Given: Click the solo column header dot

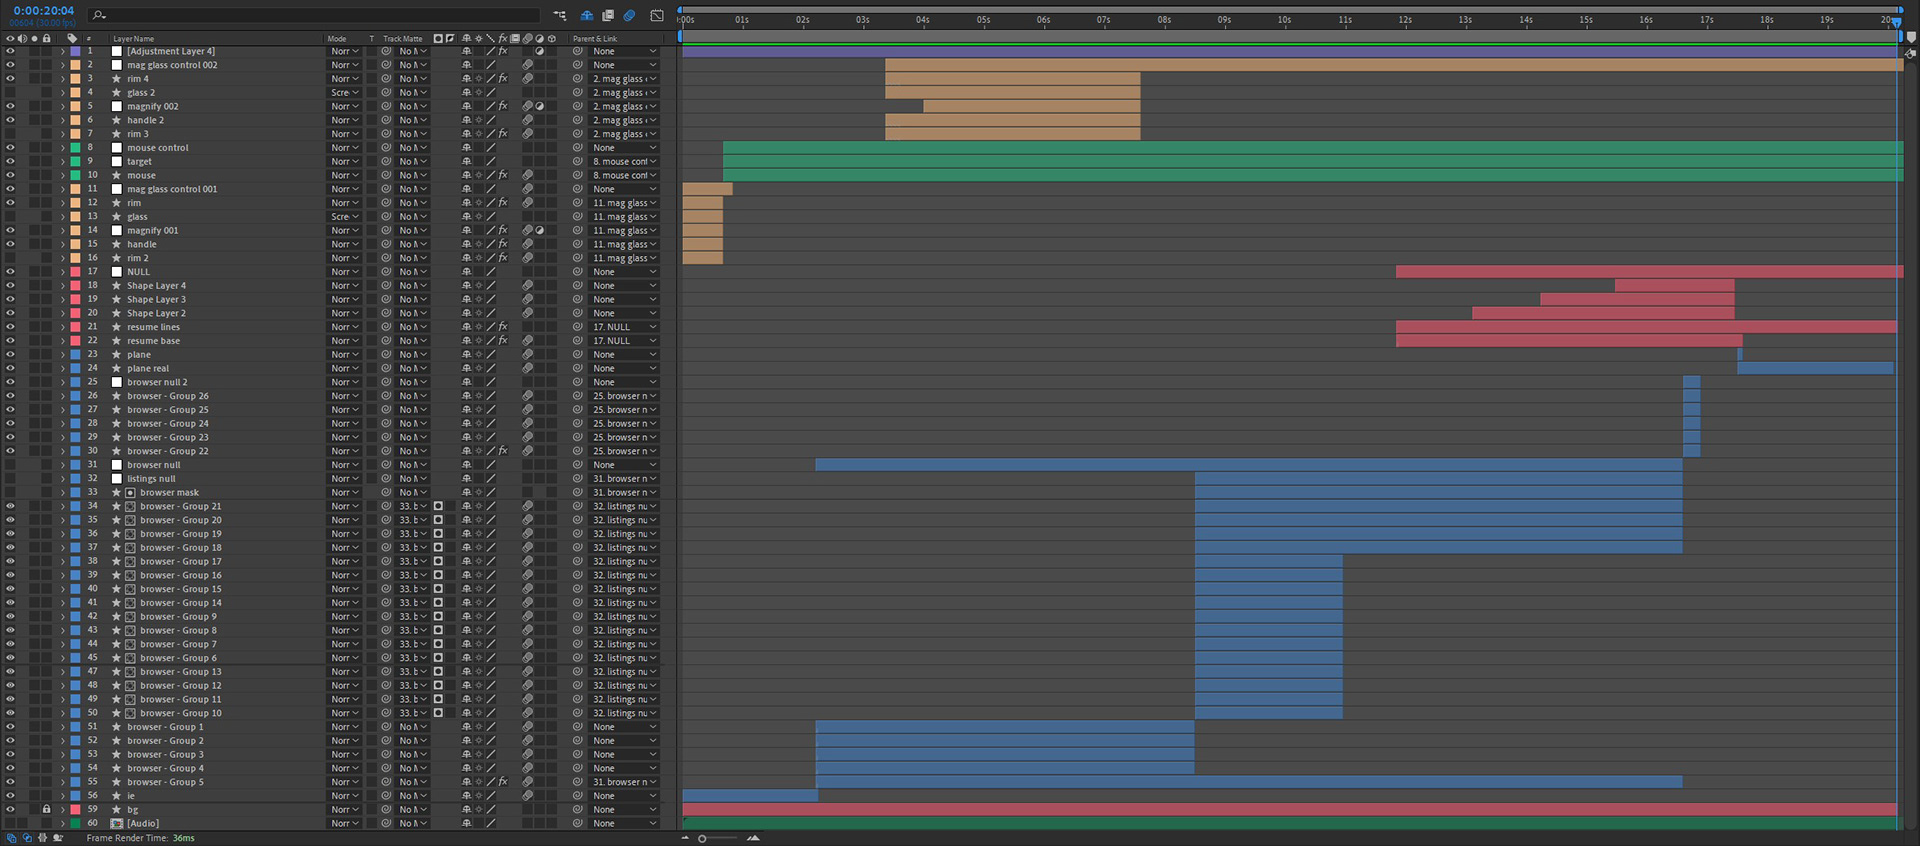Looking at the screenshot, I should [34, 38].
